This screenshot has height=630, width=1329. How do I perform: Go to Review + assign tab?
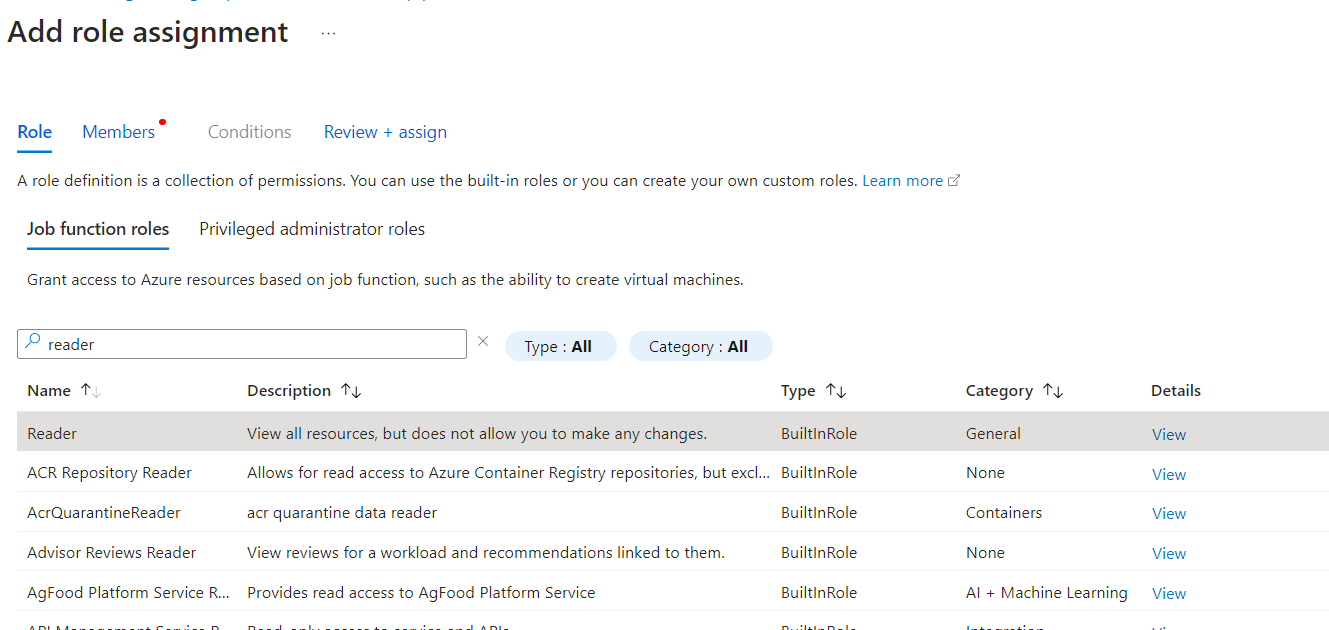pos(385,132)
